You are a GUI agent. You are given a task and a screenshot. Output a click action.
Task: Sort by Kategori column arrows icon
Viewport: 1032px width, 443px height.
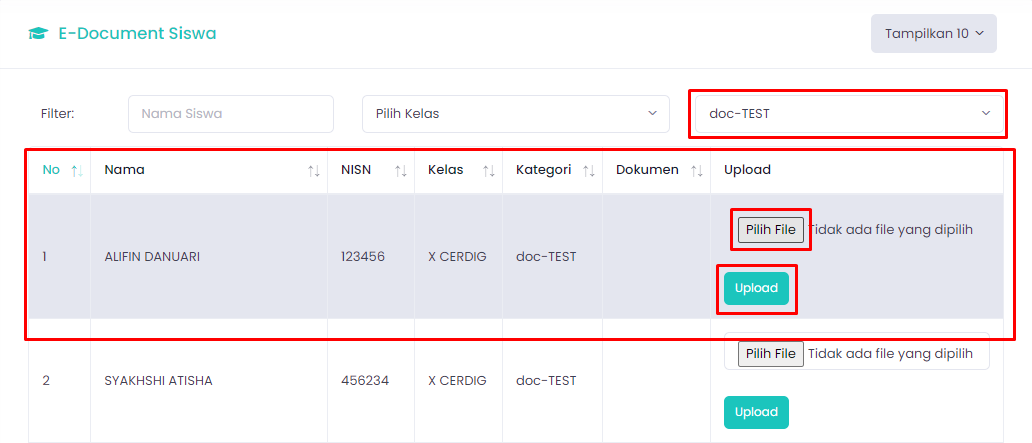588,170
